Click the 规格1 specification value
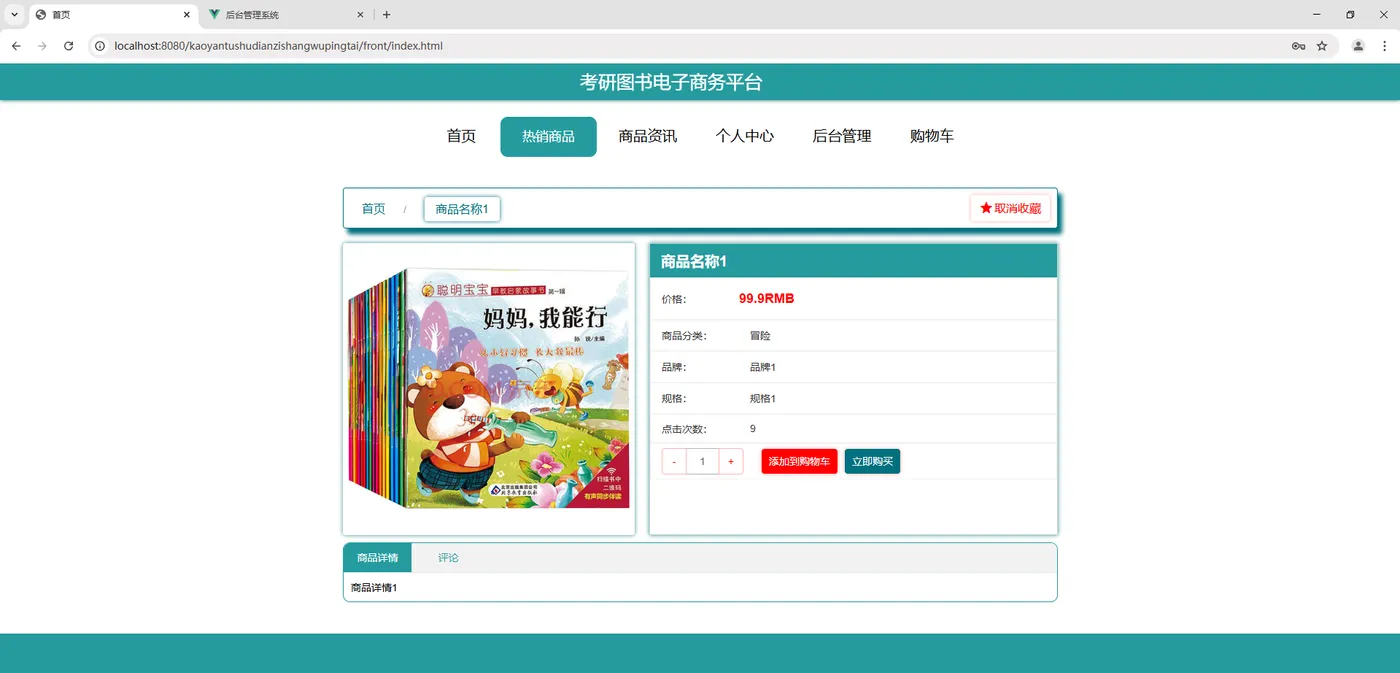 click(763, 399)
